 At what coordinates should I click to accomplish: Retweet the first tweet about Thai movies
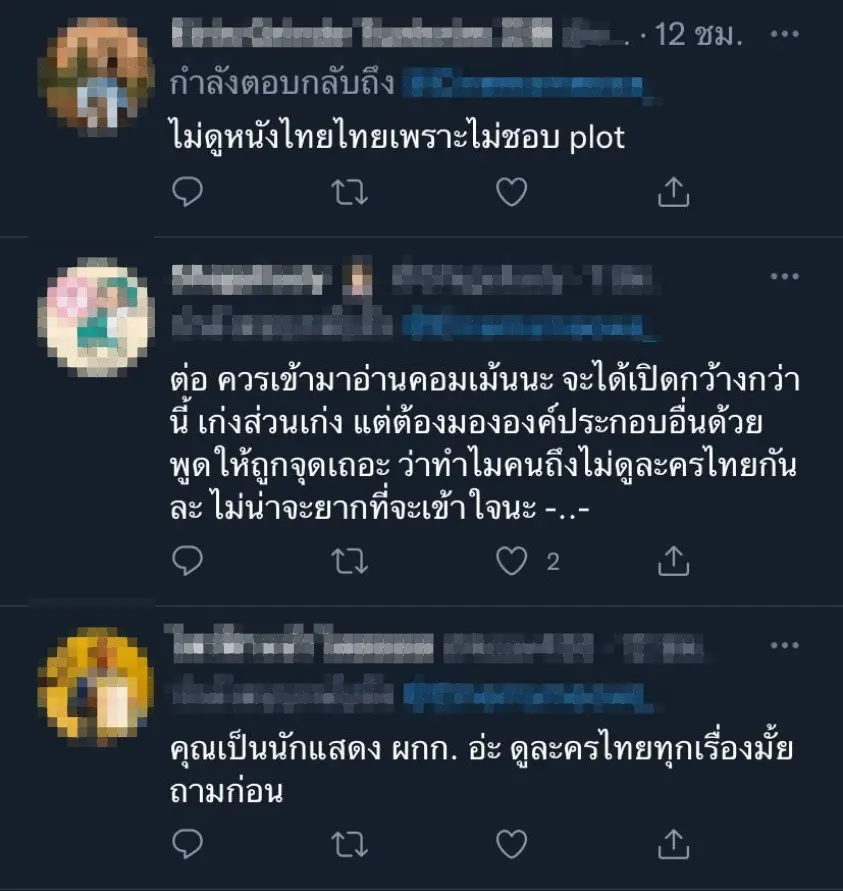349,192
